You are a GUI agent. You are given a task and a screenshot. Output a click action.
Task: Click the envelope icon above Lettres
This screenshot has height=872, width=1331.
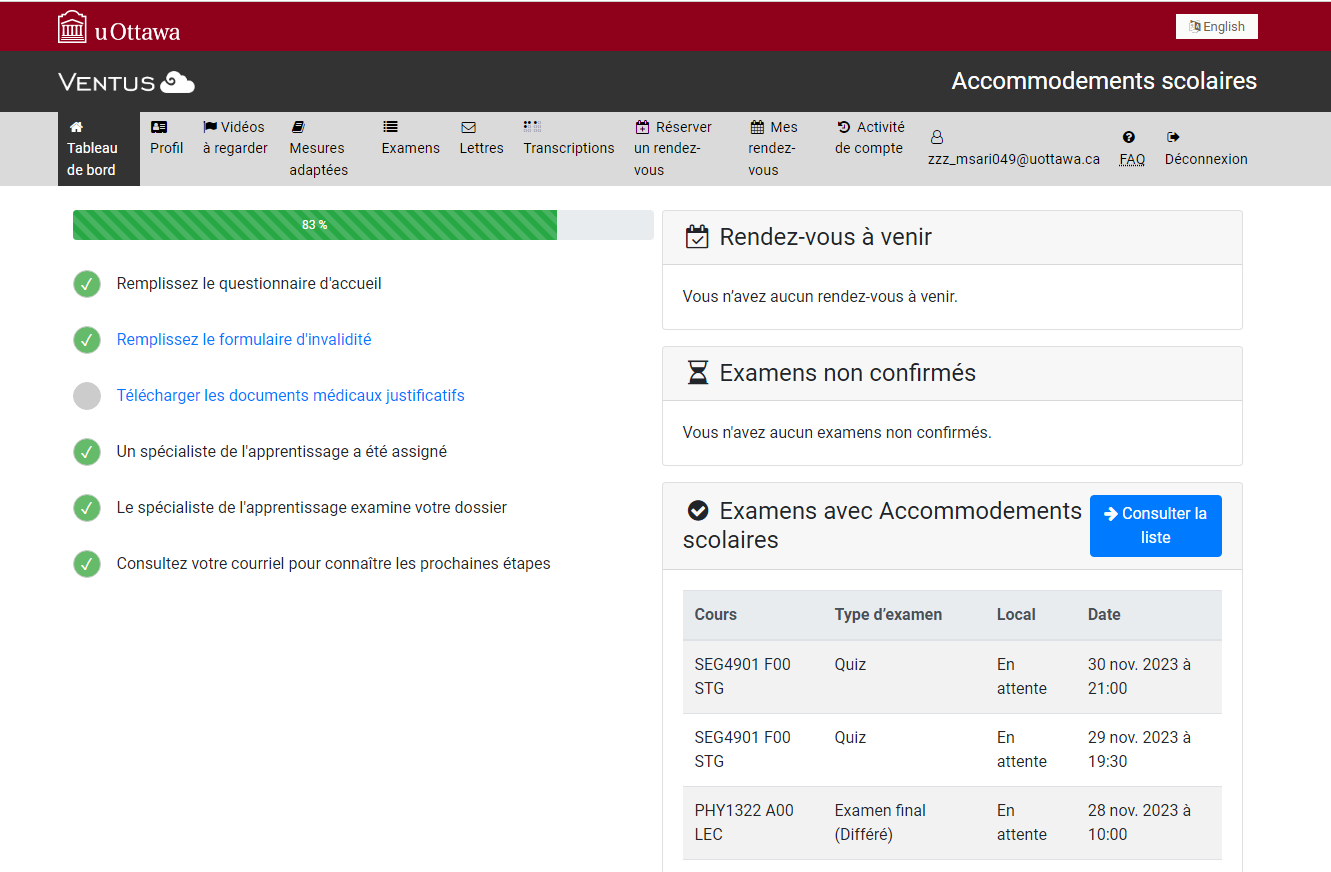pyautogui.click(x=468, y=127)
